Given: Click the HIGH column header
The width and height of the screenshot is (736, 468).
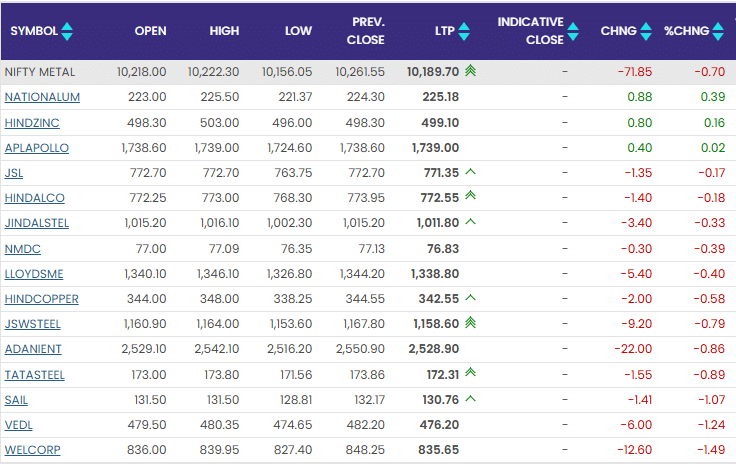Looking at the screenshot, I should [x=224, y=32].
